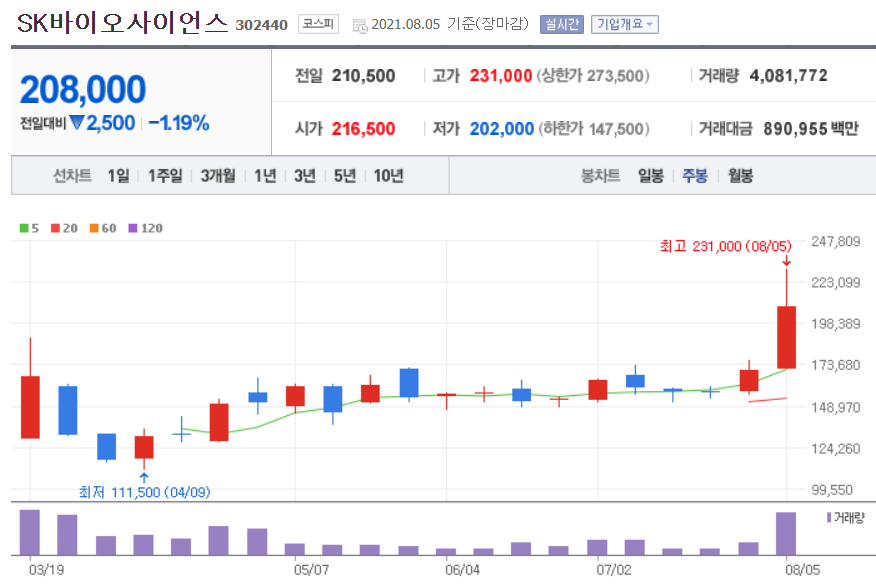876x584 pixels.
Task: Click the 고가 231,000 value
Action: click(501, 75)
